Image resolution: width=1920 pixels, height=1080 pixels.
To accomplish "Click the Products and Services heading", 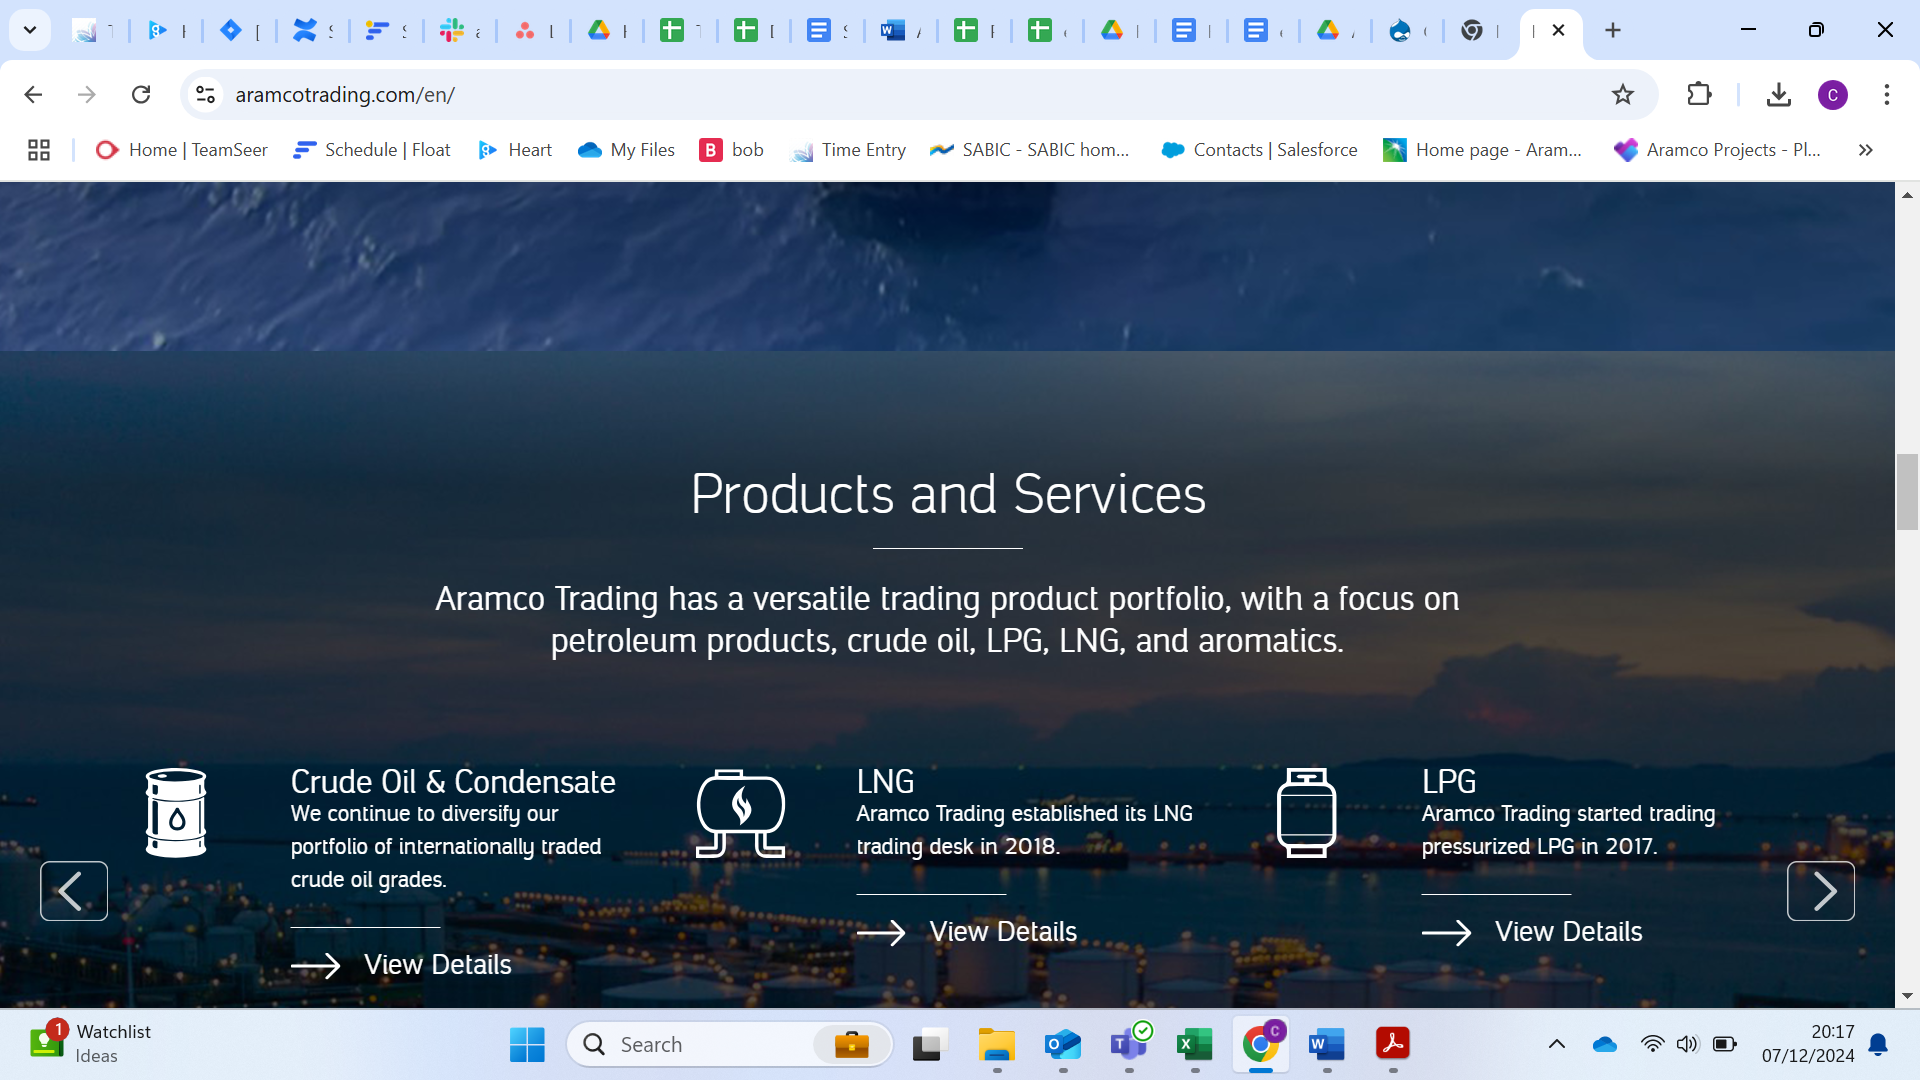I will (948, 494).
